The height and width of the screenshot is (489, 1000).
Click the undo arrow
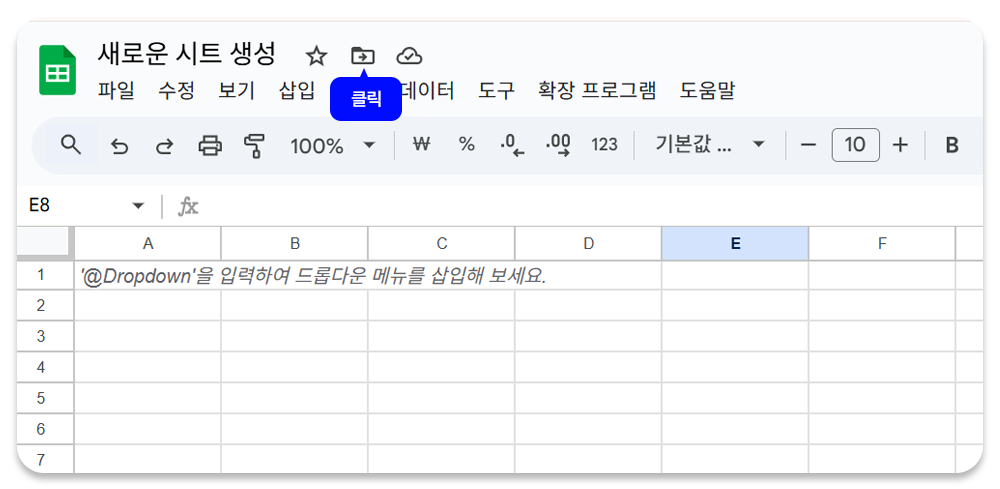tap(119, 147)
